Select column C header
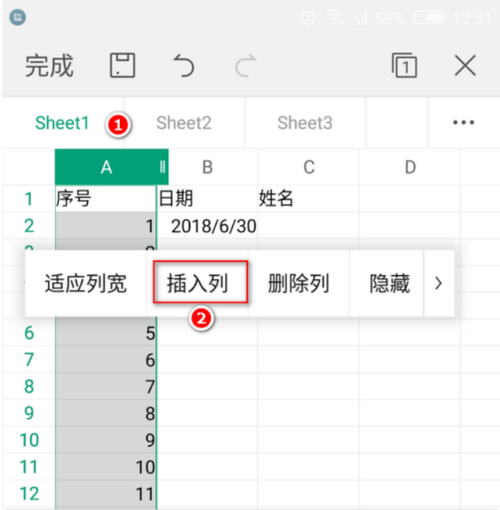Image resolution: width=500 pixels, height=510 pixels. [x=309, y=167]
